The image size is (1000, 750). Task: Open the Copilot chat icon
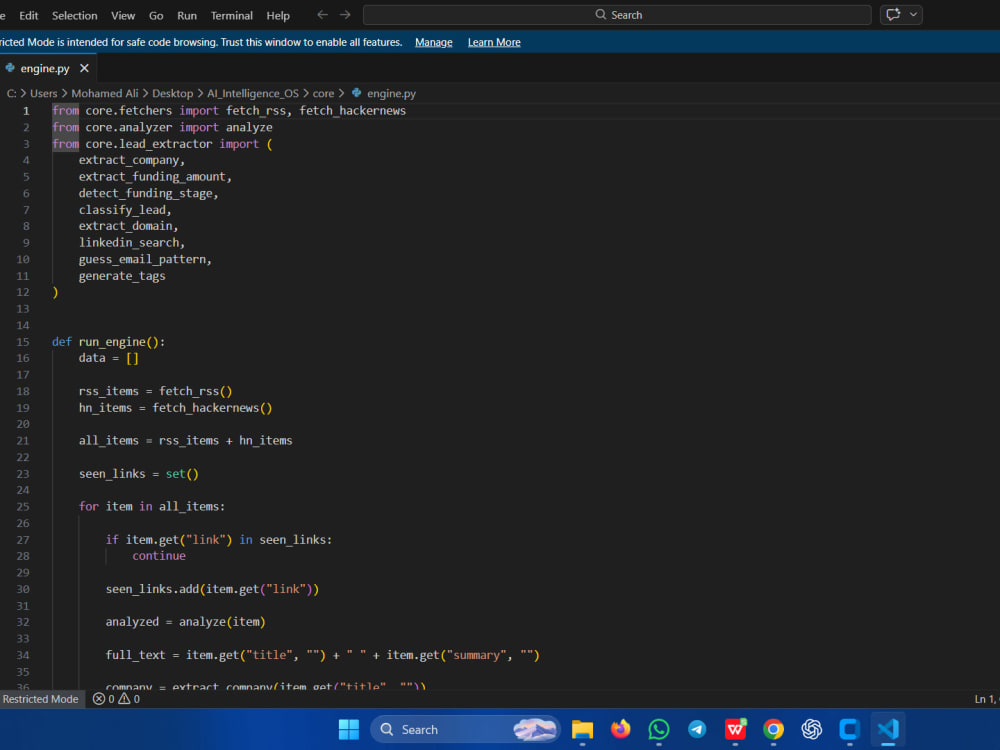pyautogui.click(x=893, y=15)
